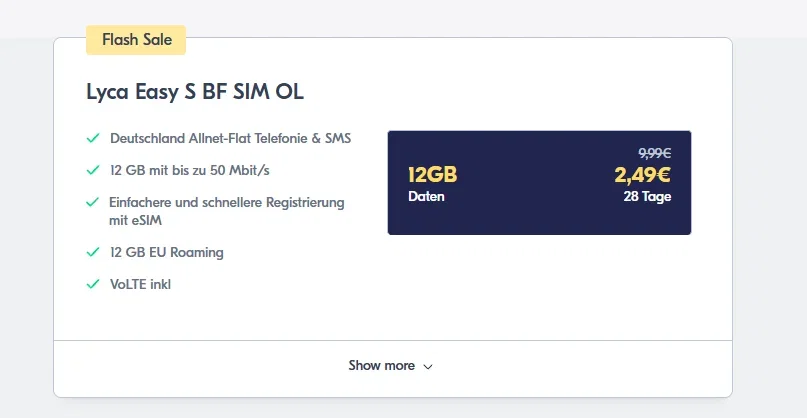Click Deutschland Allnet-Flat Telefonie & SMS text

tap(231, 138)
